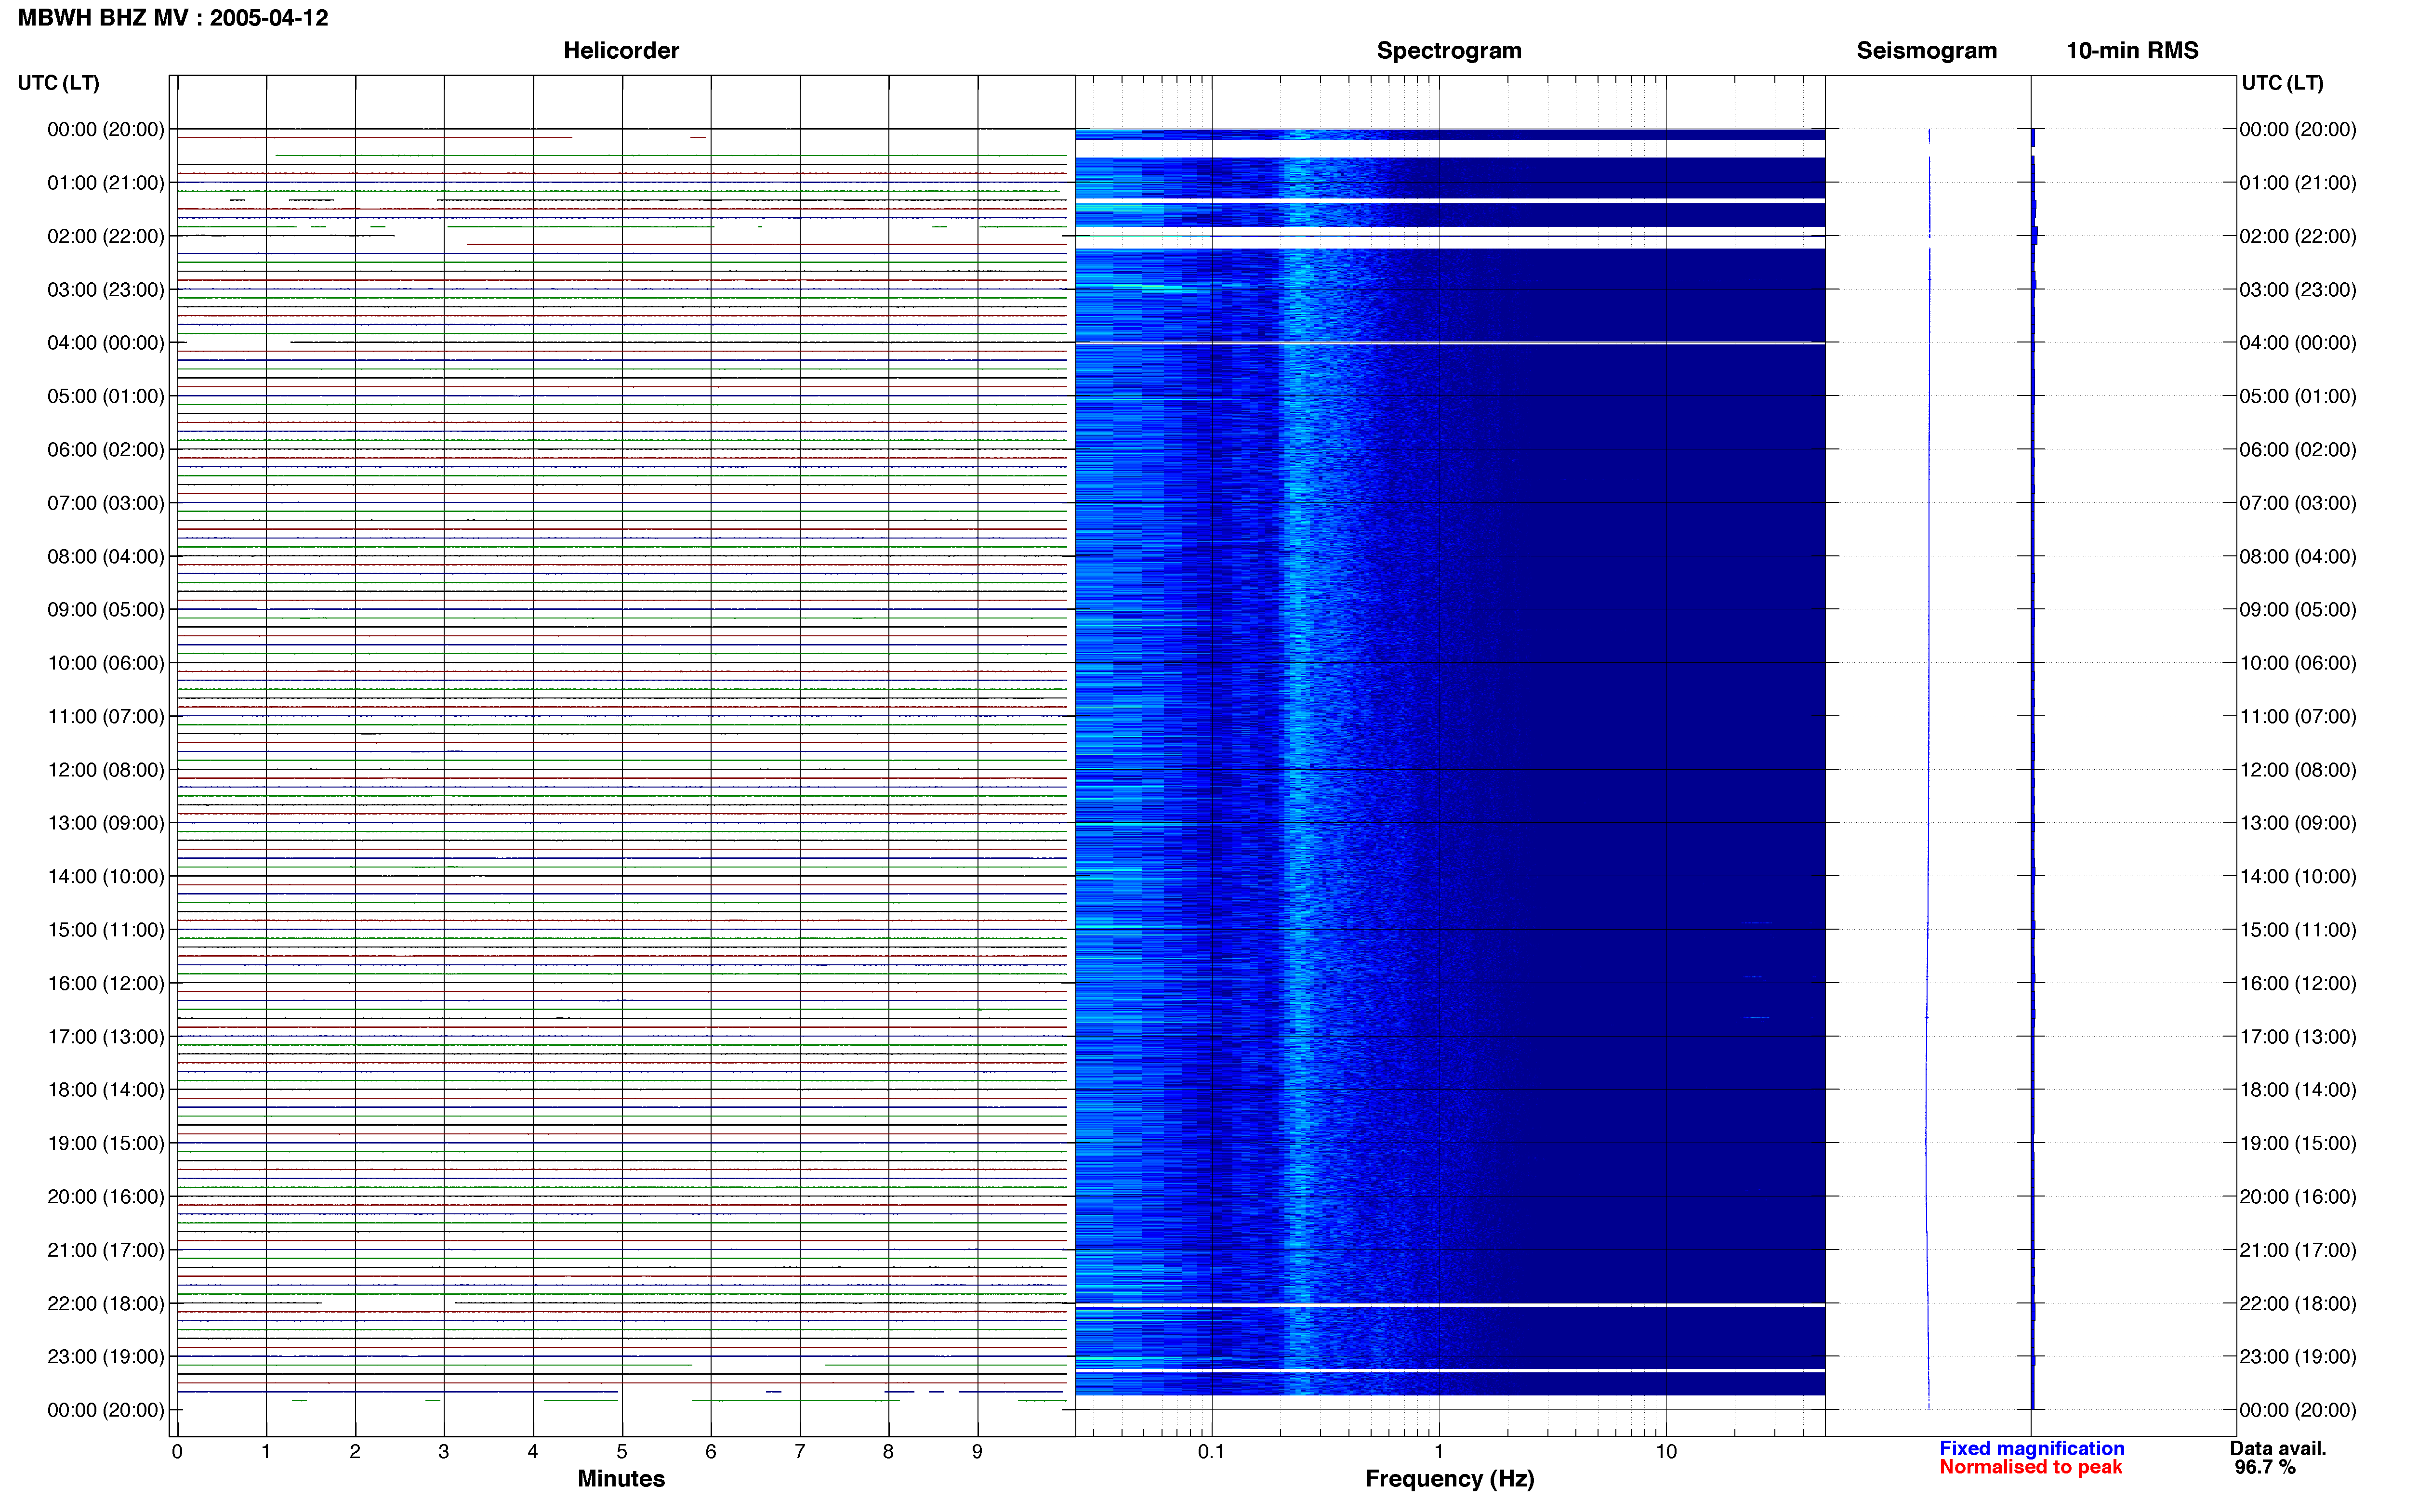Click 21:00 (17:00) on the Helicorder time axis
The width and height of the screenshot is (2418, 1512).
pos(106,1250)
